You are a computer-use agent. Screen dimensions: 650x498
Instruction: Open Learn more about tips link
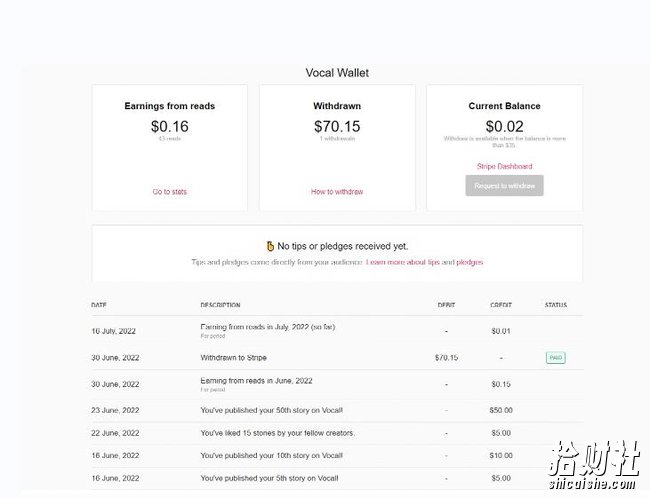(x=403, y=262)
